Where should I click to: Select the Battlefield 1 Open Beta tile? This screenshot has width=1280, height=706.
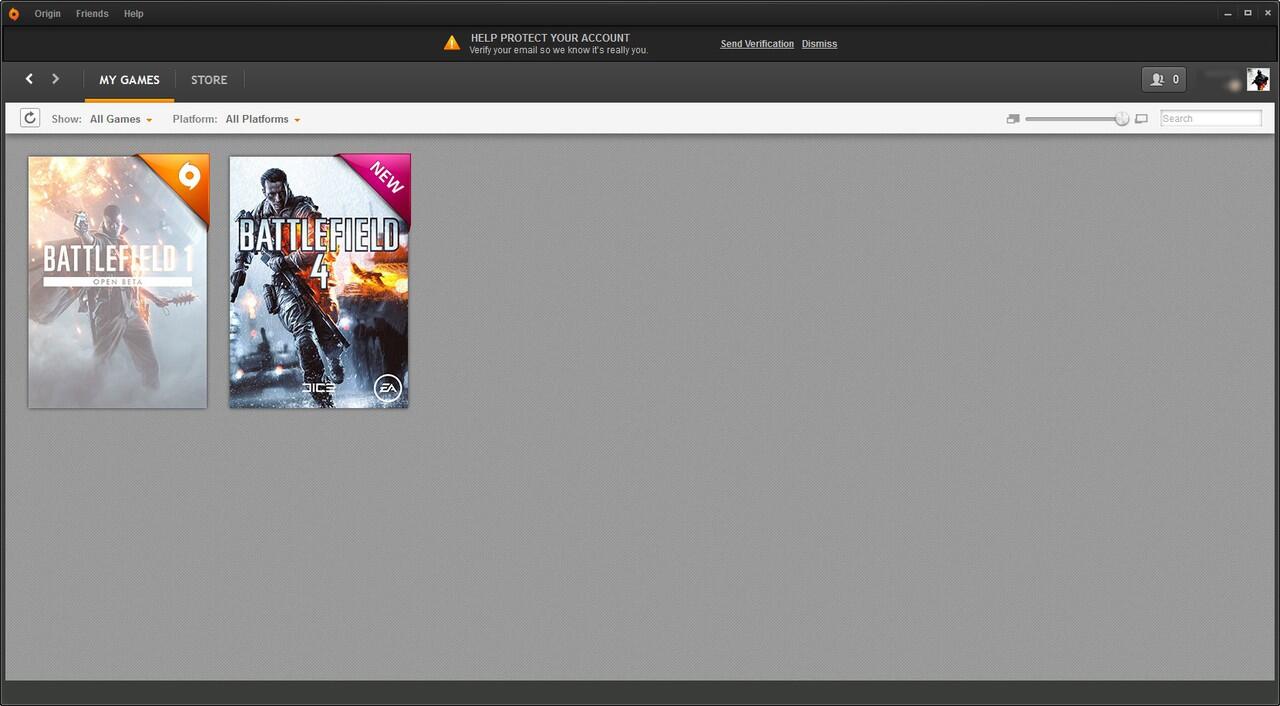pos(118,281)
